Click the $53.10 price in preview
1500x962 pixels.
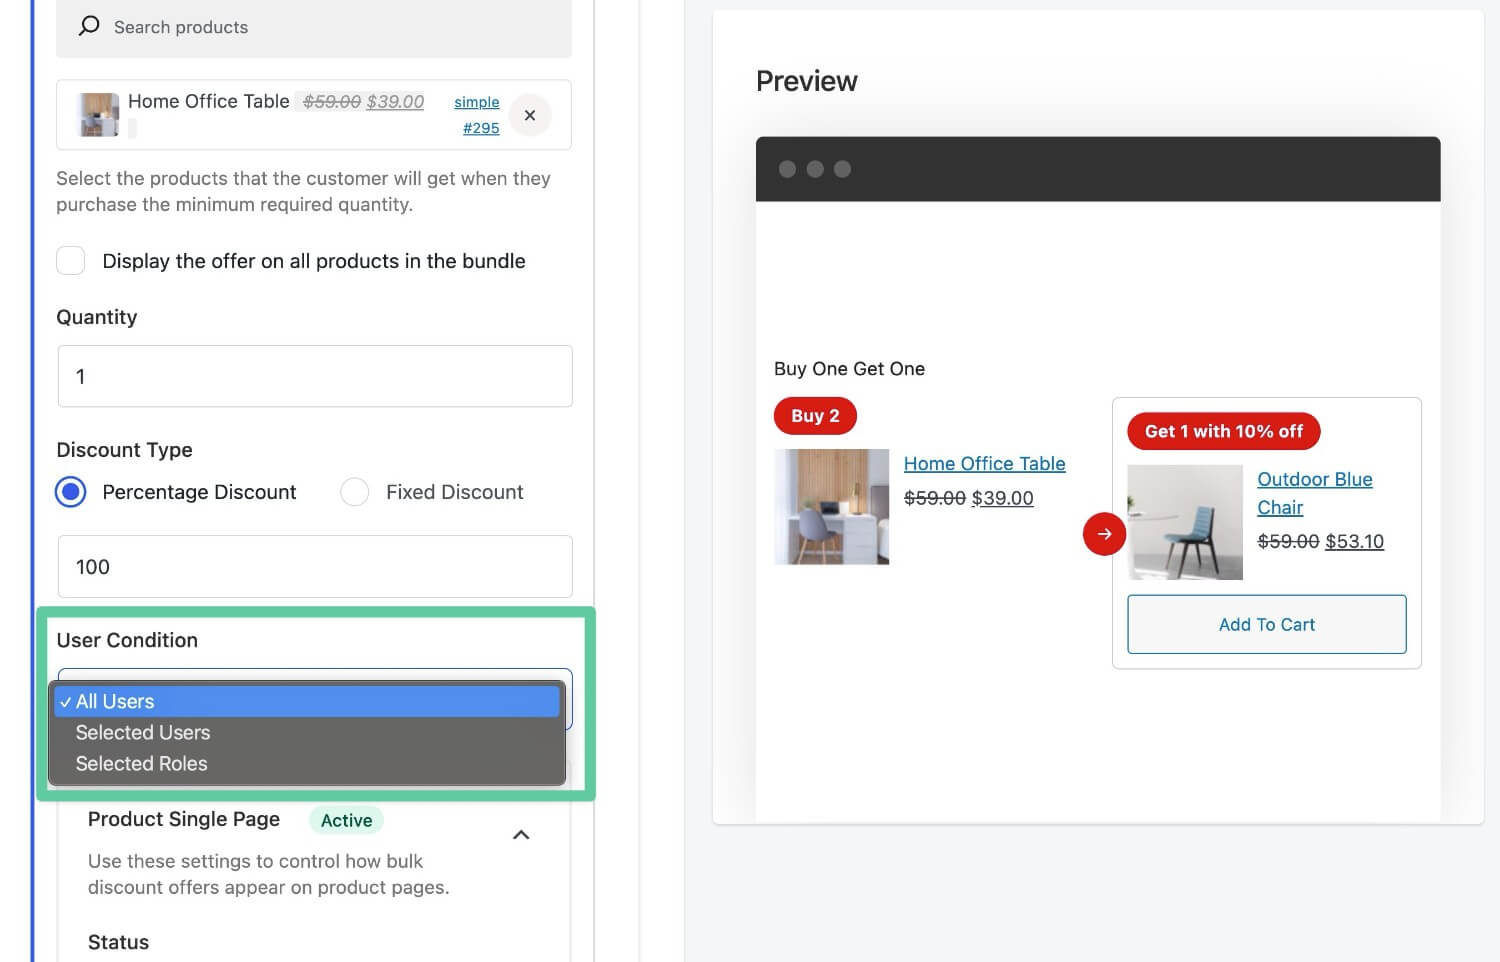coord(1354,541)
